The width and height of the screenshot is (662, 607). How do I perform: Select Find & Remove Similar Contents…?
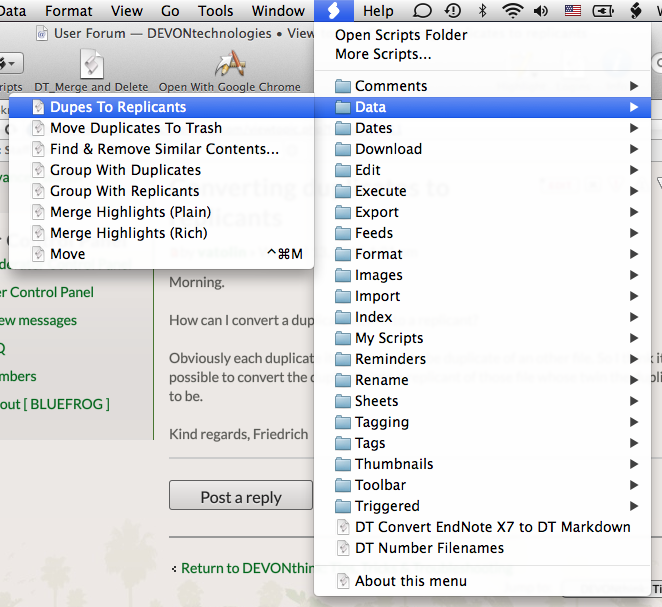[161, 149]
